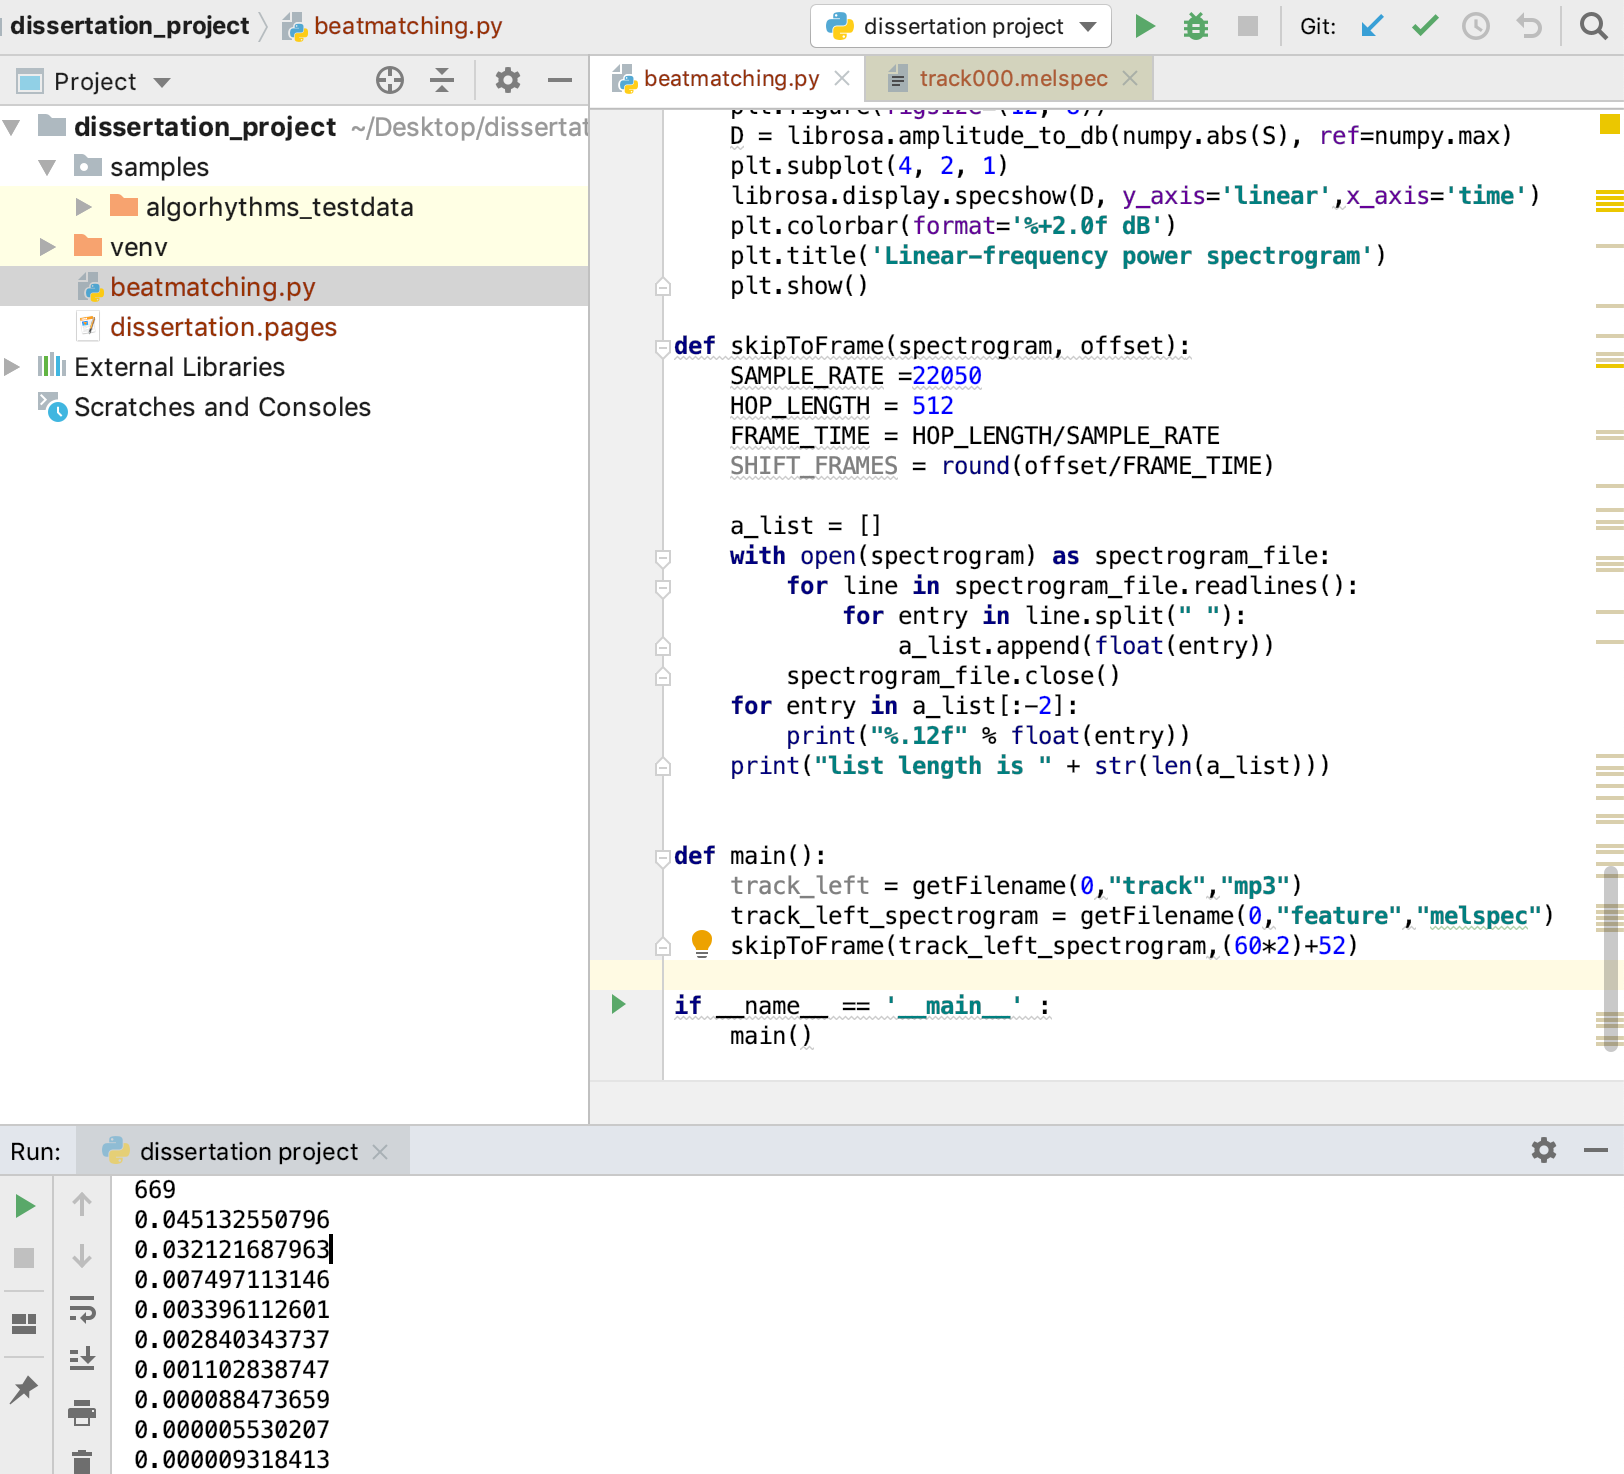Select the venv folder row
1624x1474 pixels.
pos(294,247)
